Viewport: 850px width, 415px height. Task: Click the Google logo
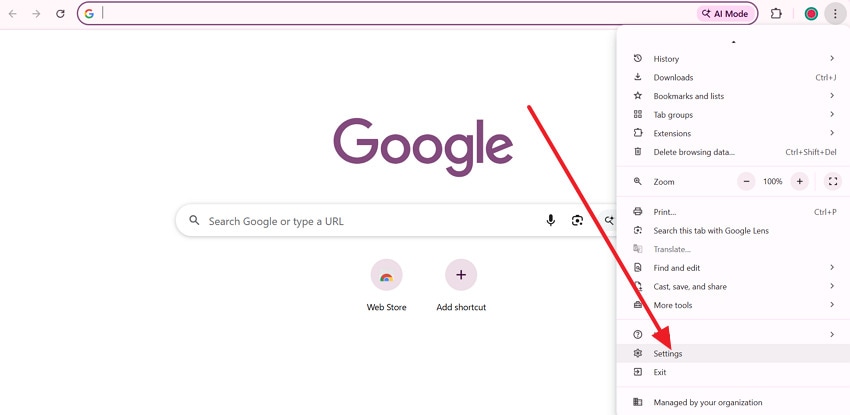pyautogui.click(x=423, y=147)
